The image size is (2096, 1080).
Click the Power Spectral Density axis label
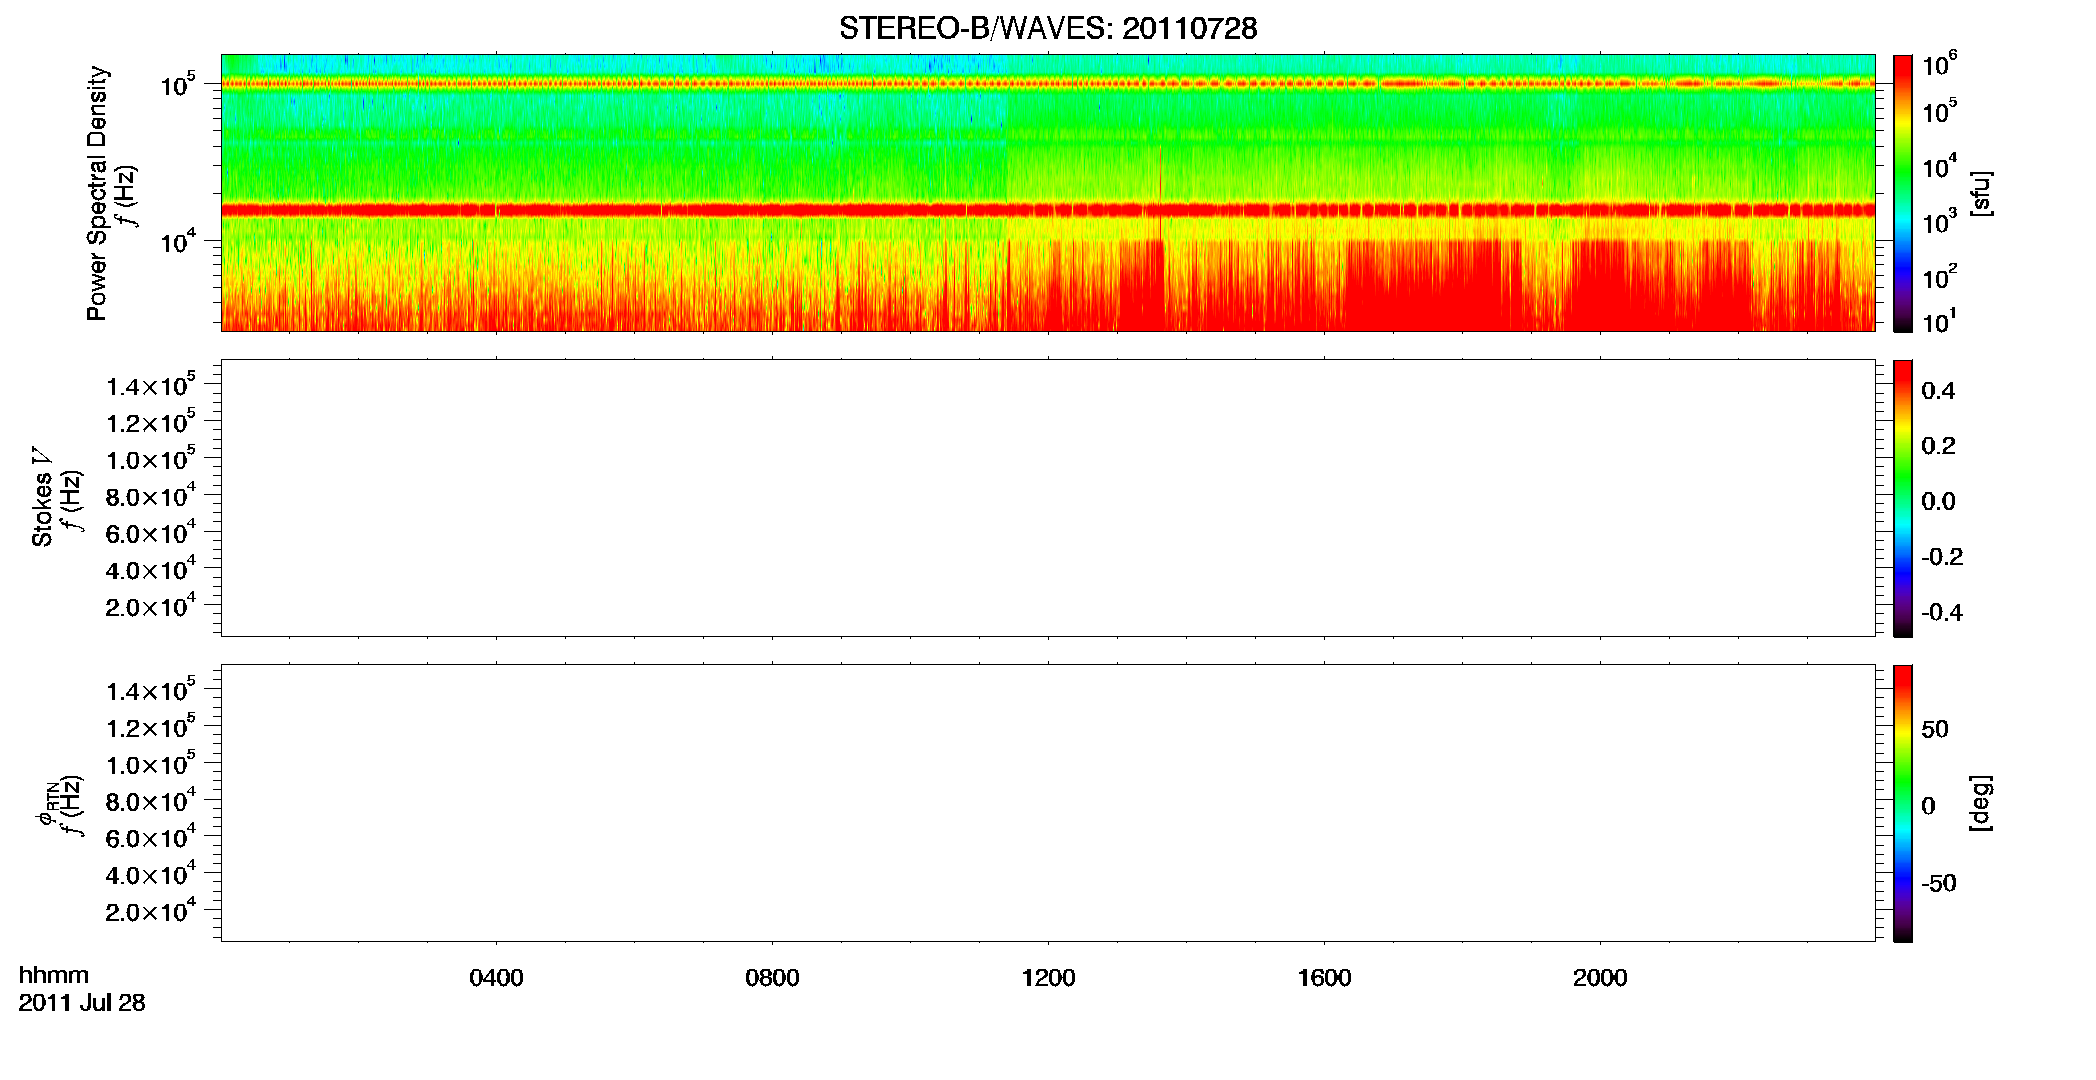(97, 193)
